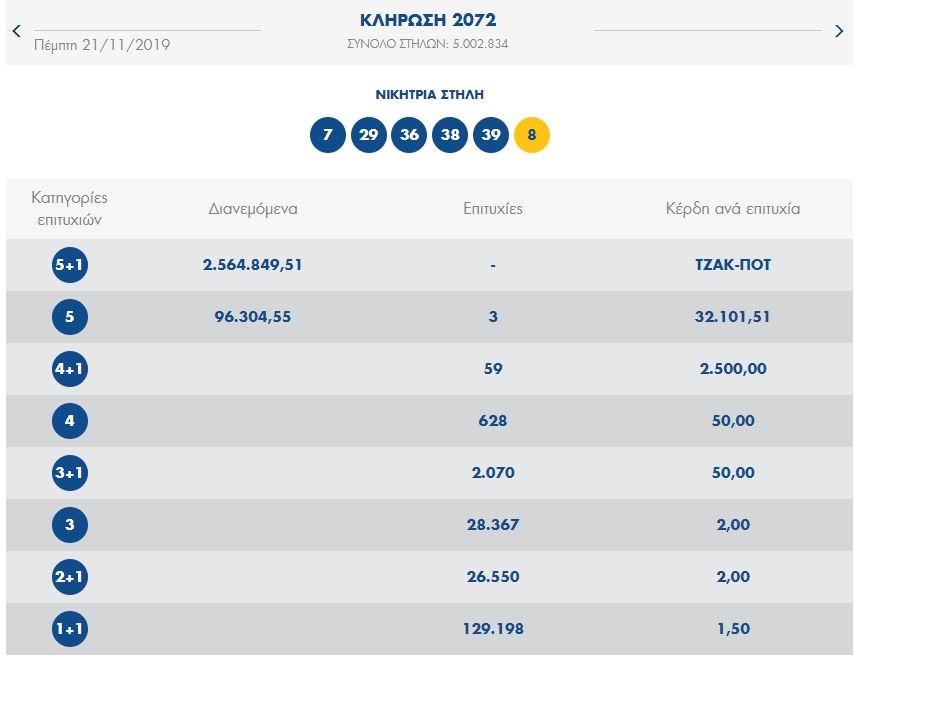Click the Διανεμόμενα column header

point(253,209)
